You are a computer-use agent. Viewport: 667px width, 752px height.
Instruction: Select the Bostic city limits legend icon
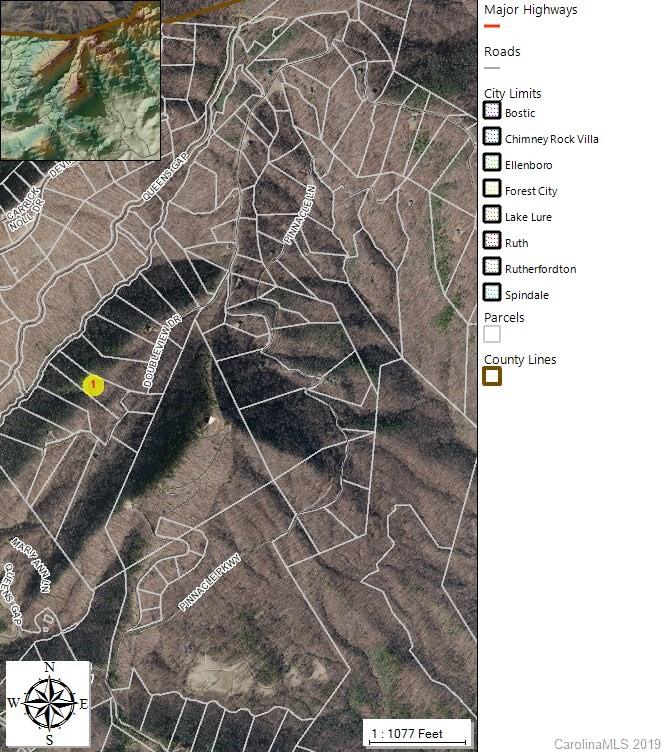(492, 112)
